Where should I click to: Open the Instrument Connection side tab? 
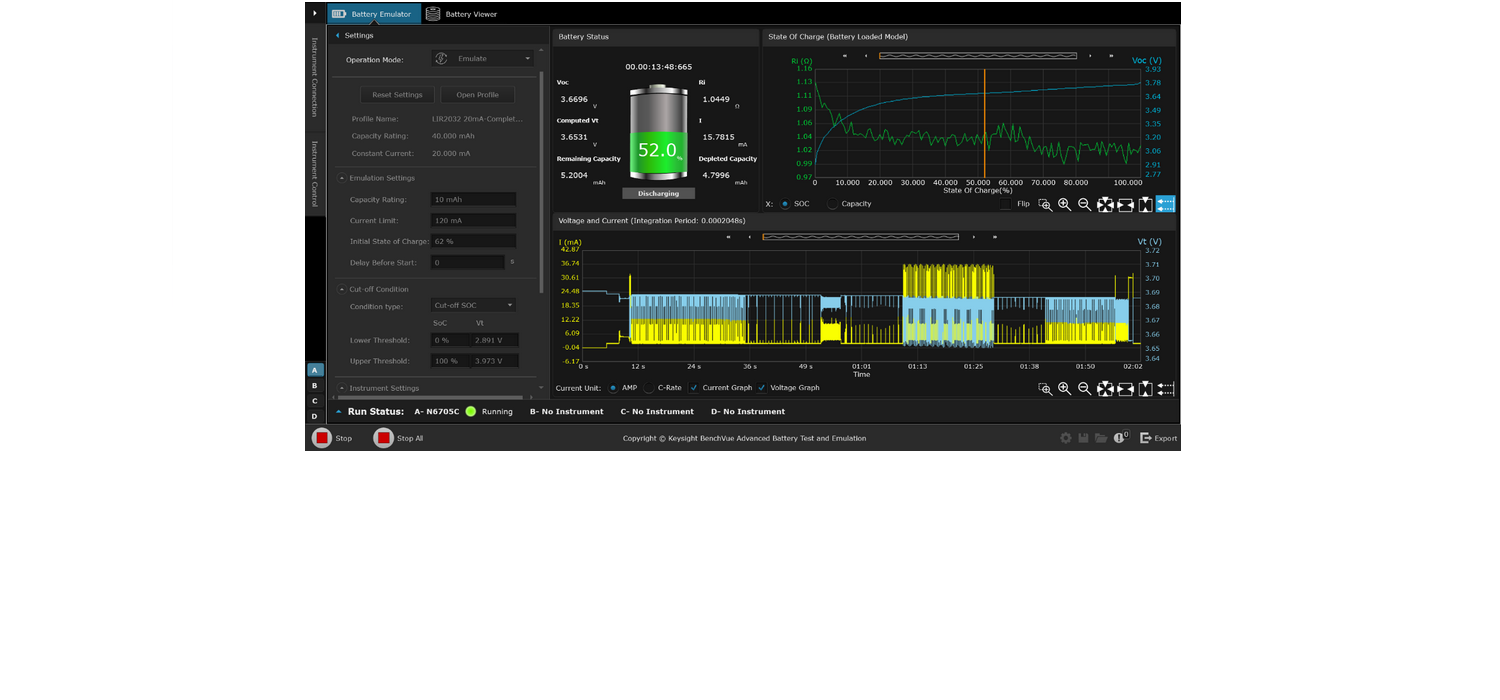tap(314, 77)
